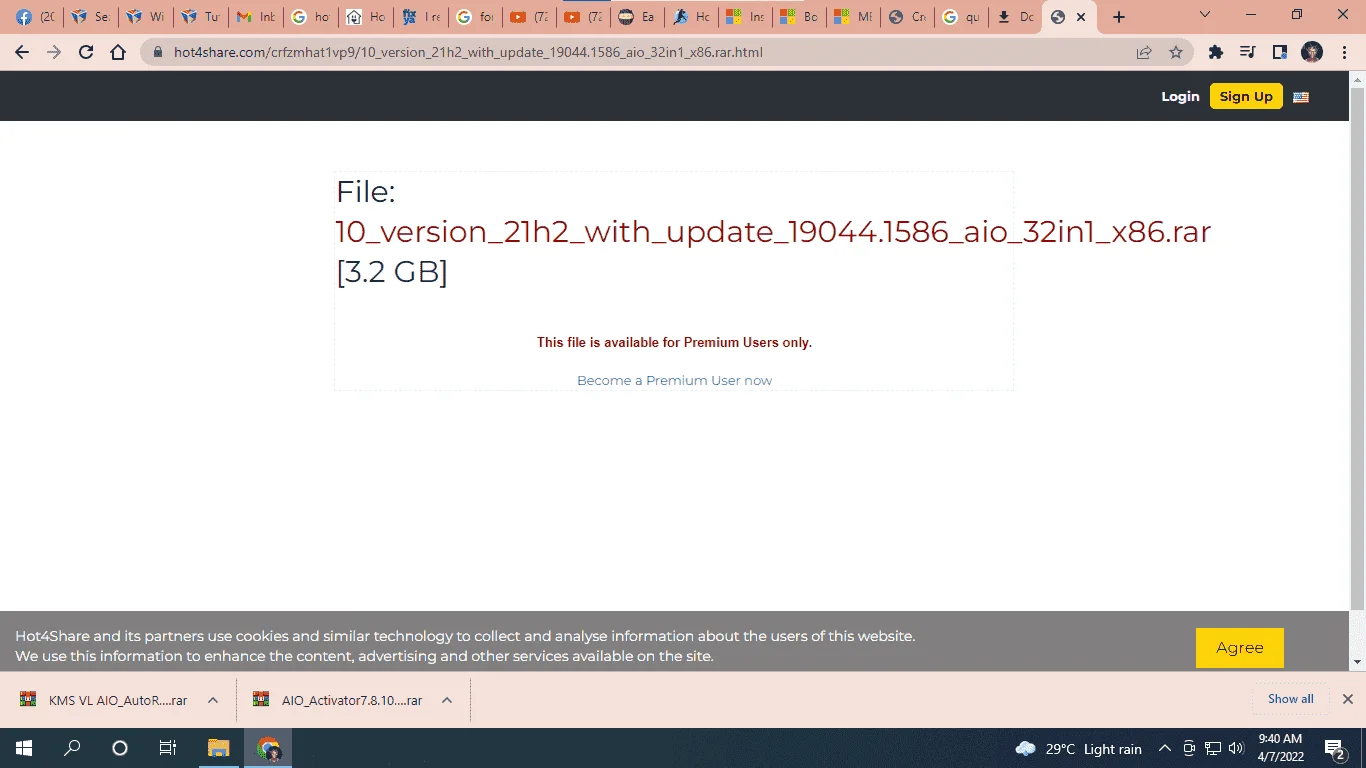Close the active hot4share tab

point(1081,17)
